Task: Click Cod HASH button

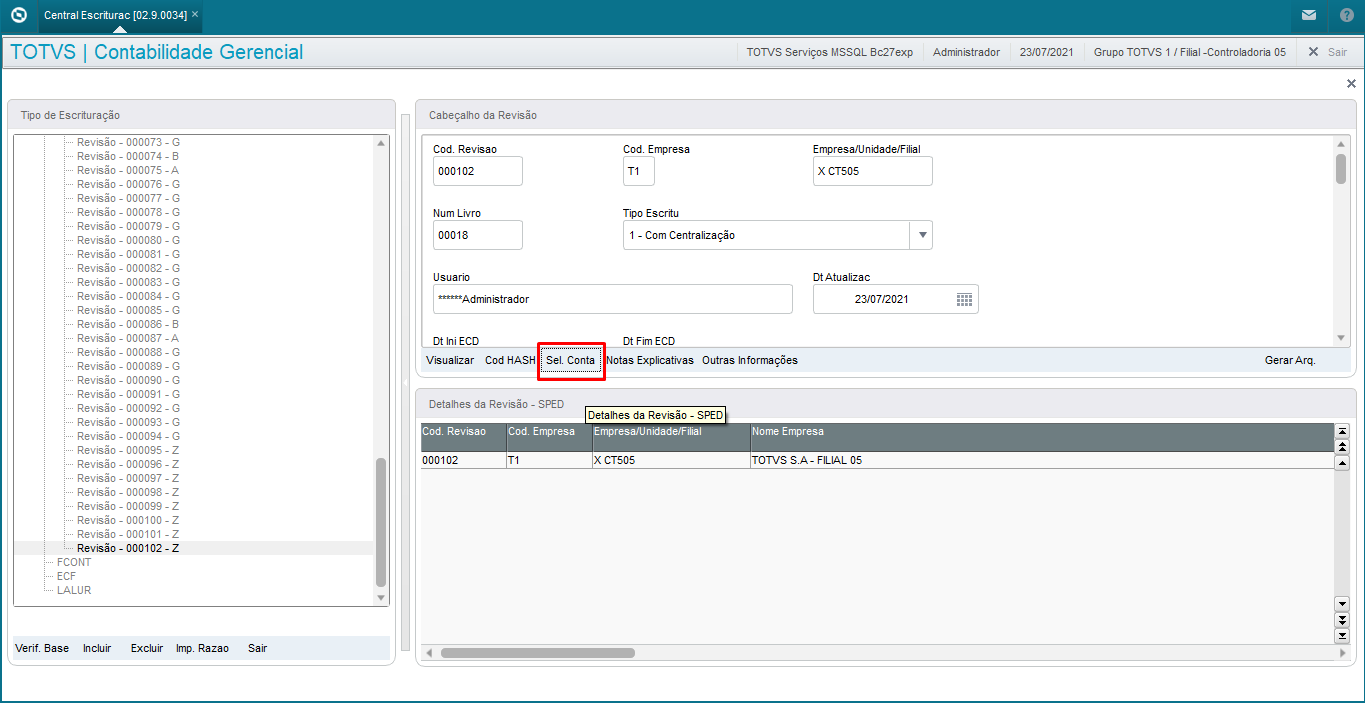Action: [510, 360]
